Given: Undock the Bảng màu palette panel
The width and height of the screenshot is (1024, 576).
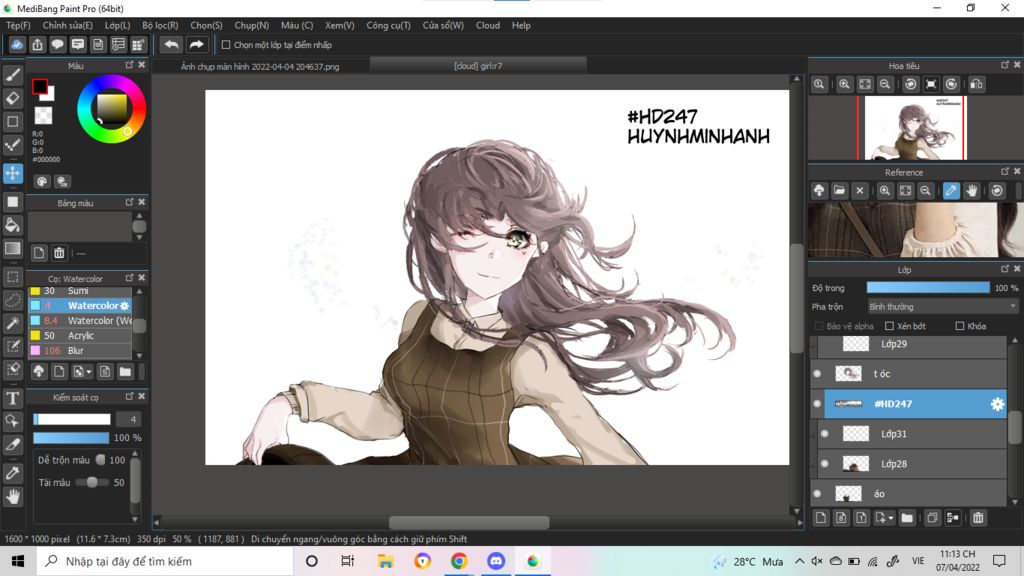Looking at the screenshot, I should point(129,202).
